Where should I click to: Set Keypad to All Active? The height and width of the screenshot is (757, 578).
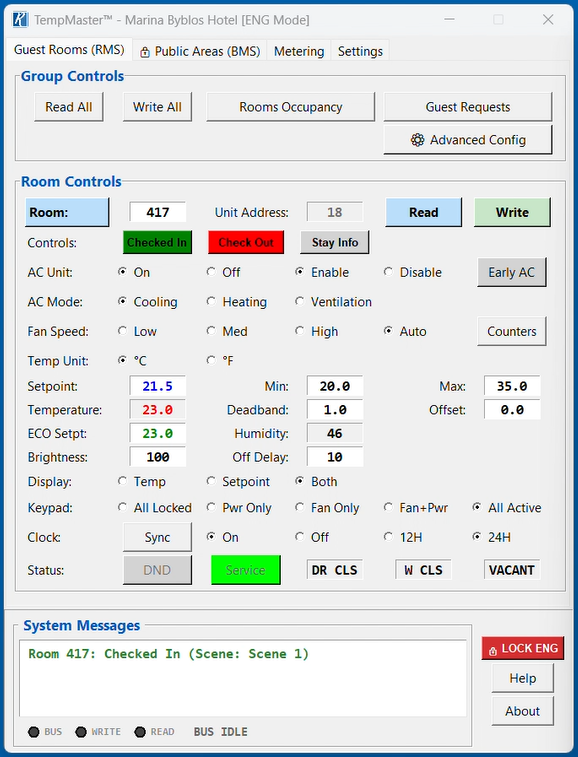tap(507, 508)
